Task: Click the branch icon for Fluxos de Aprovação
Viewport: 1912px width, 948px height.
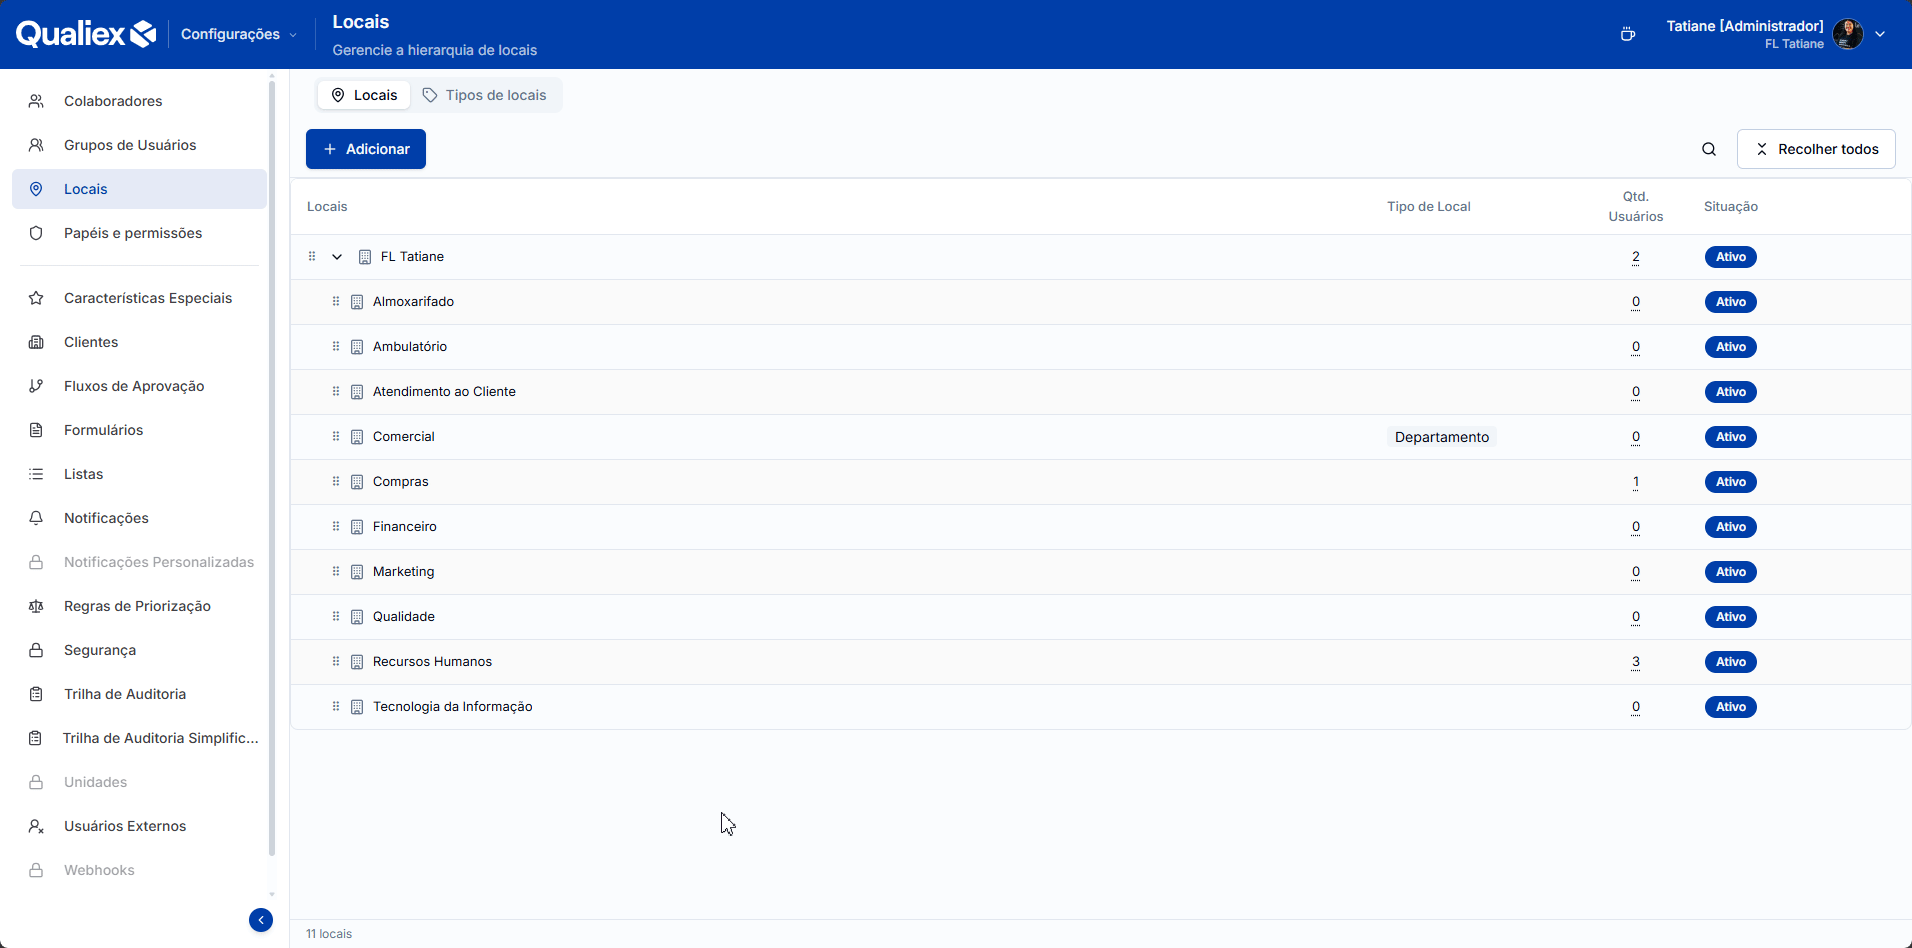Action: click(36, 386)
